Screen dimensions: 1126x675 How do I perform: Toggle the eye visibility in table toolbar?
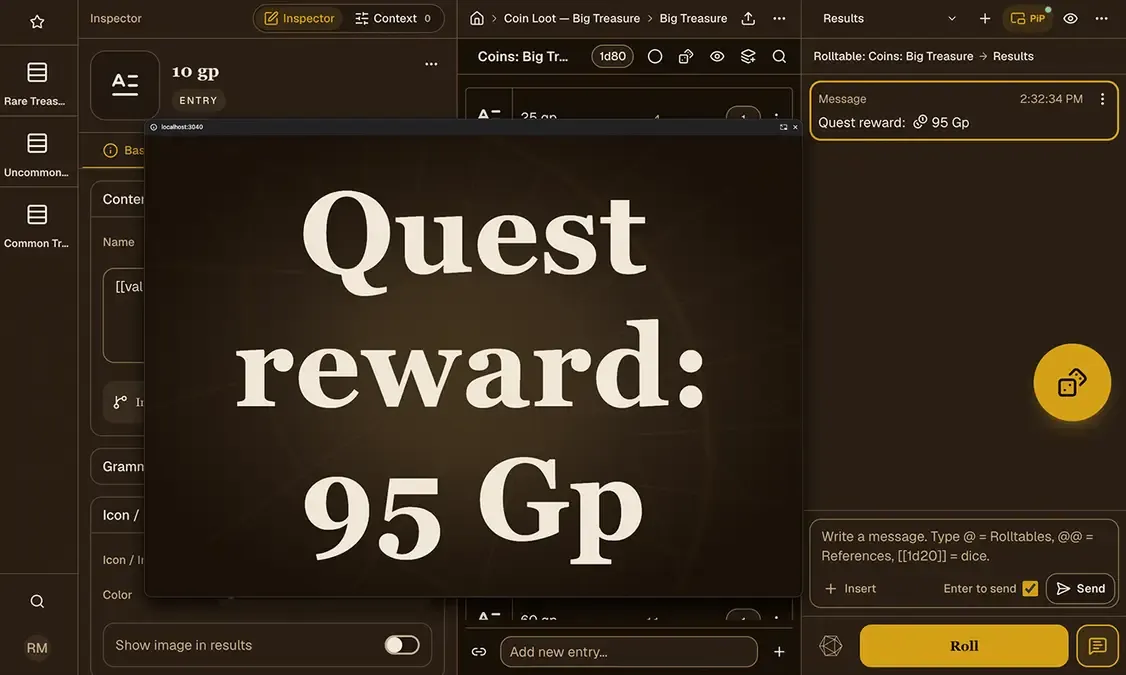coord(717,56)
